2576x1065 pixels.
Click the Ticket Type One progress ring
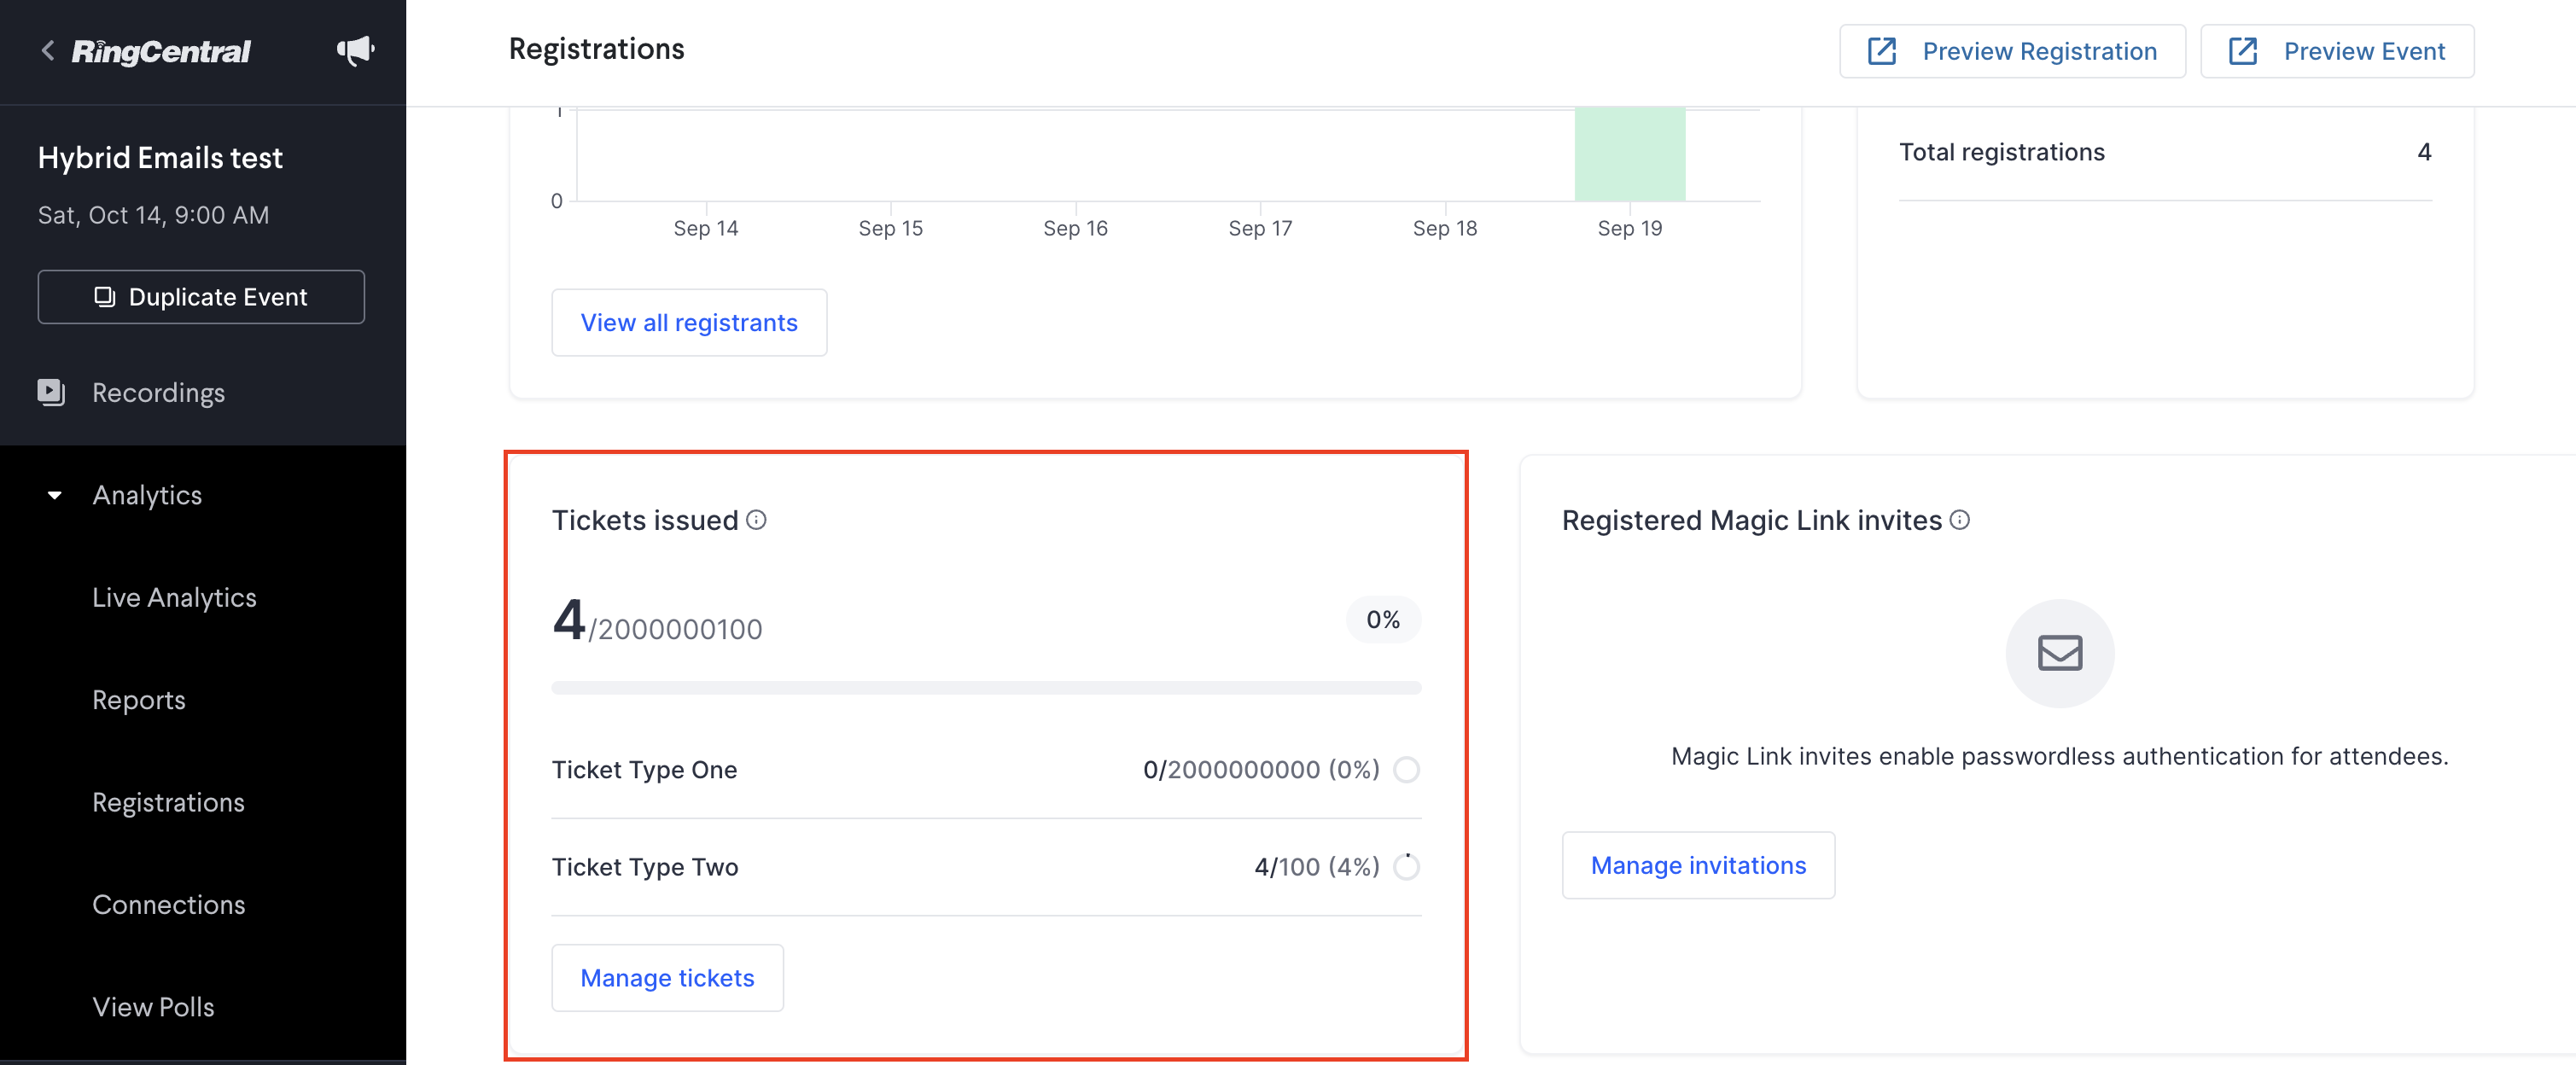(x=1406, y=770)
